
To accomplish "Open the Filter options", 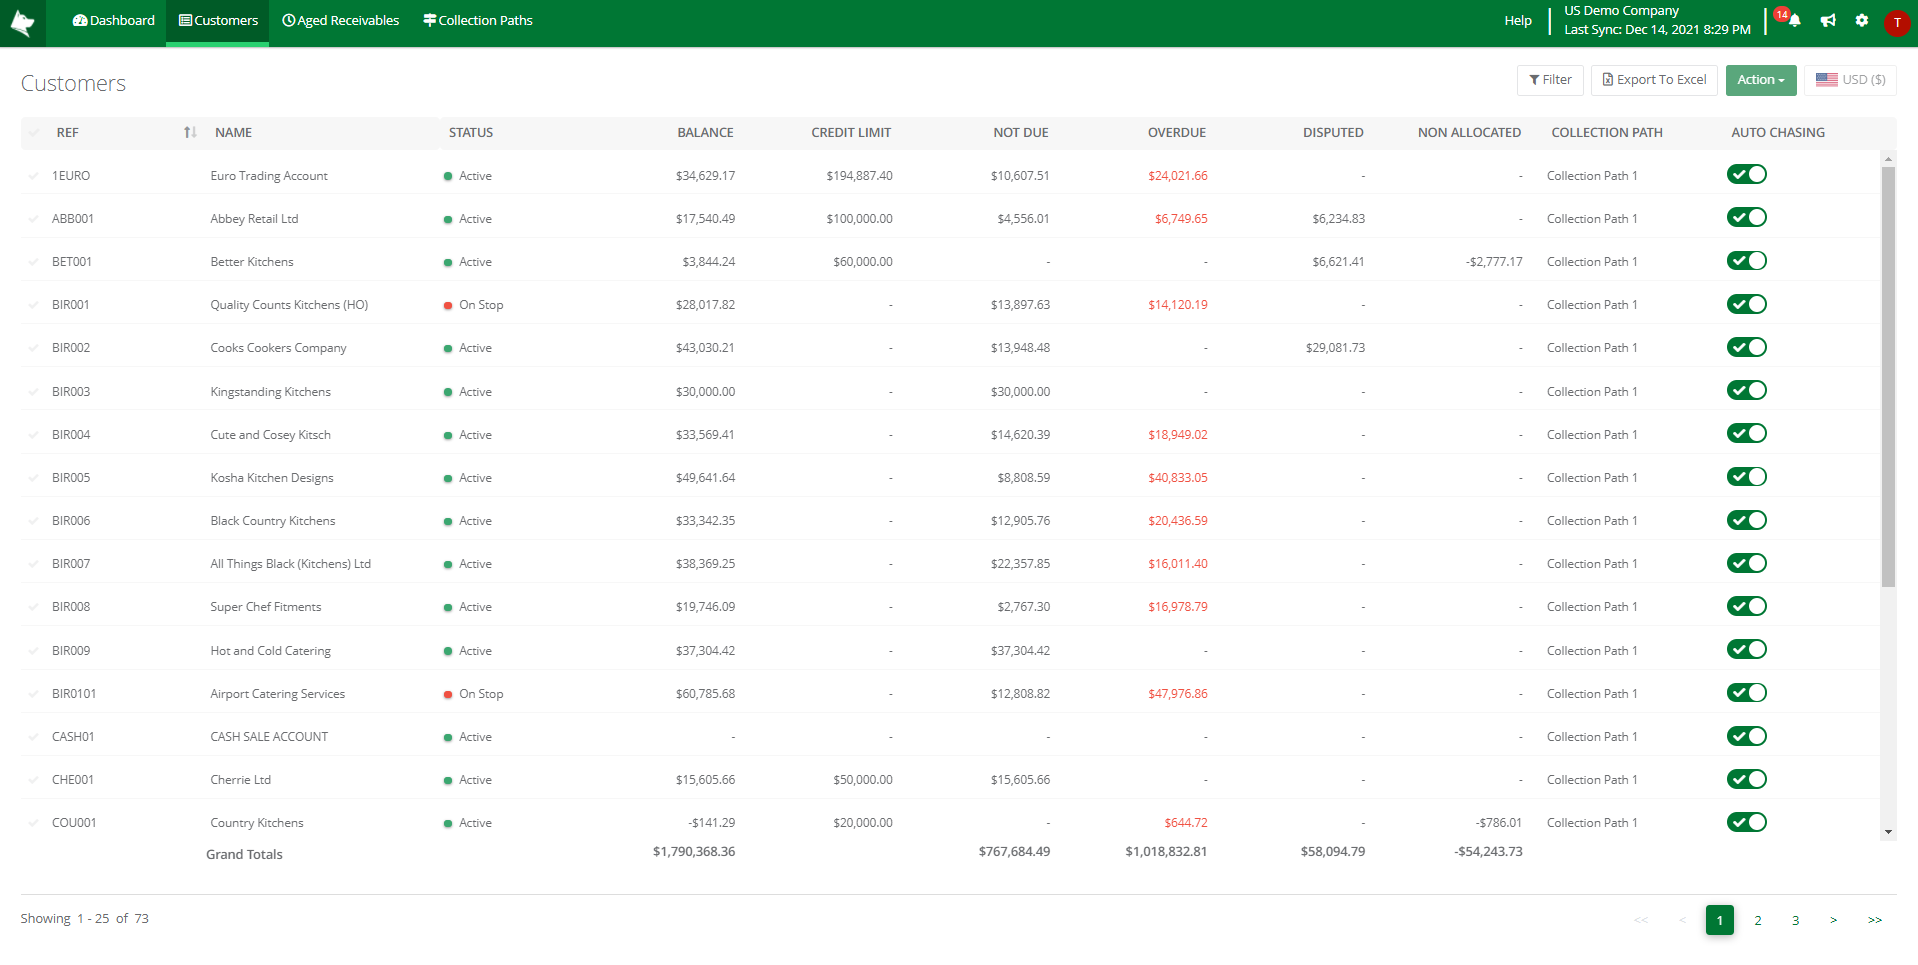I will pyautogui.click(x=1550, y=80).
